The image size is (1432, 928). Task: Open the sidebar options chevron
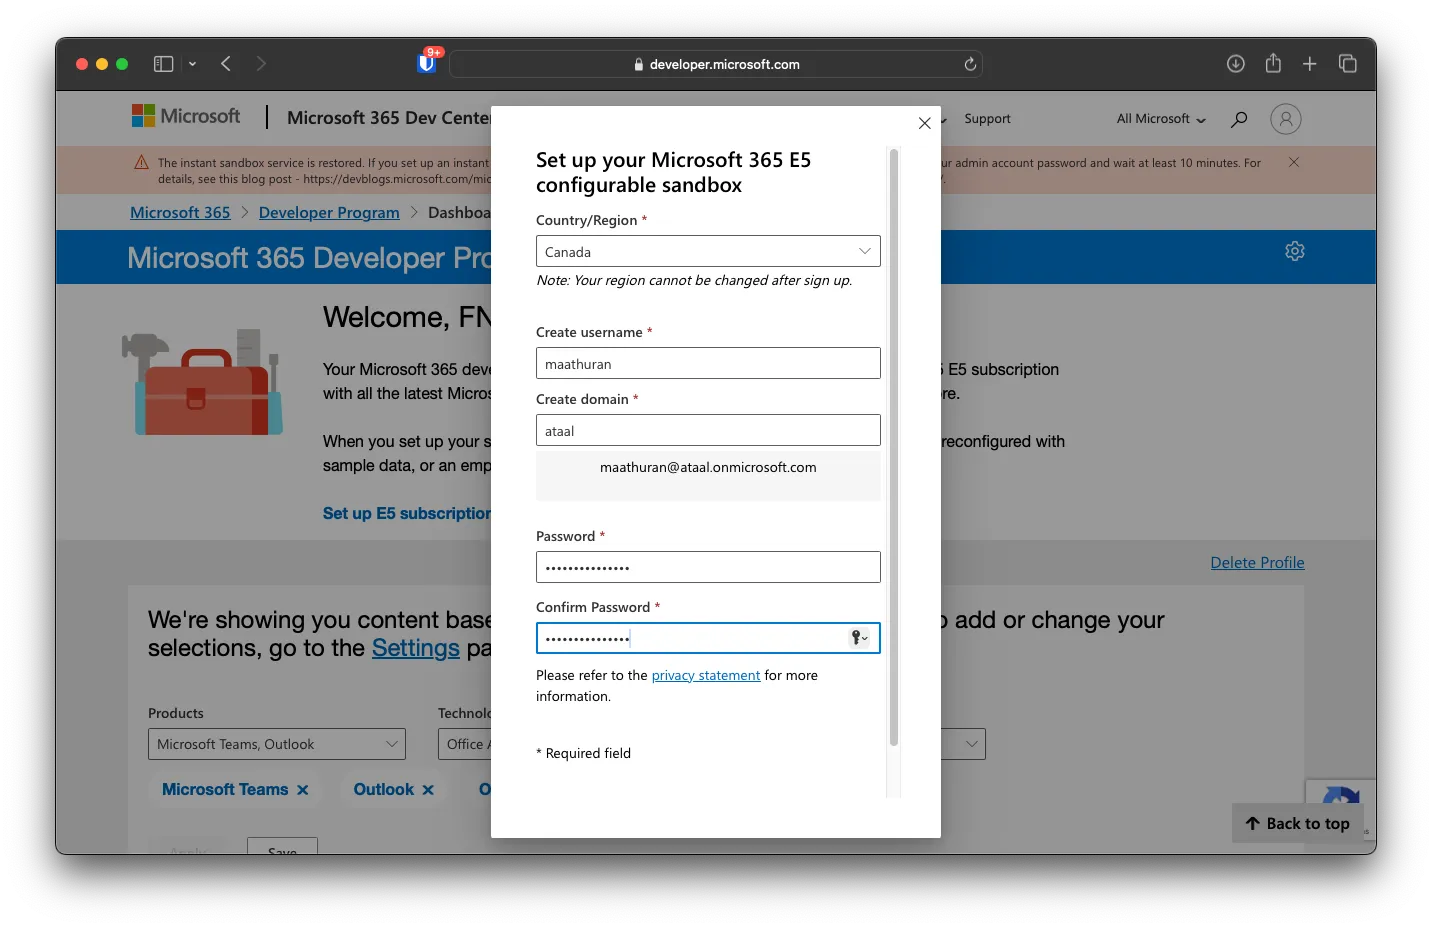click(x=192, y=64)
